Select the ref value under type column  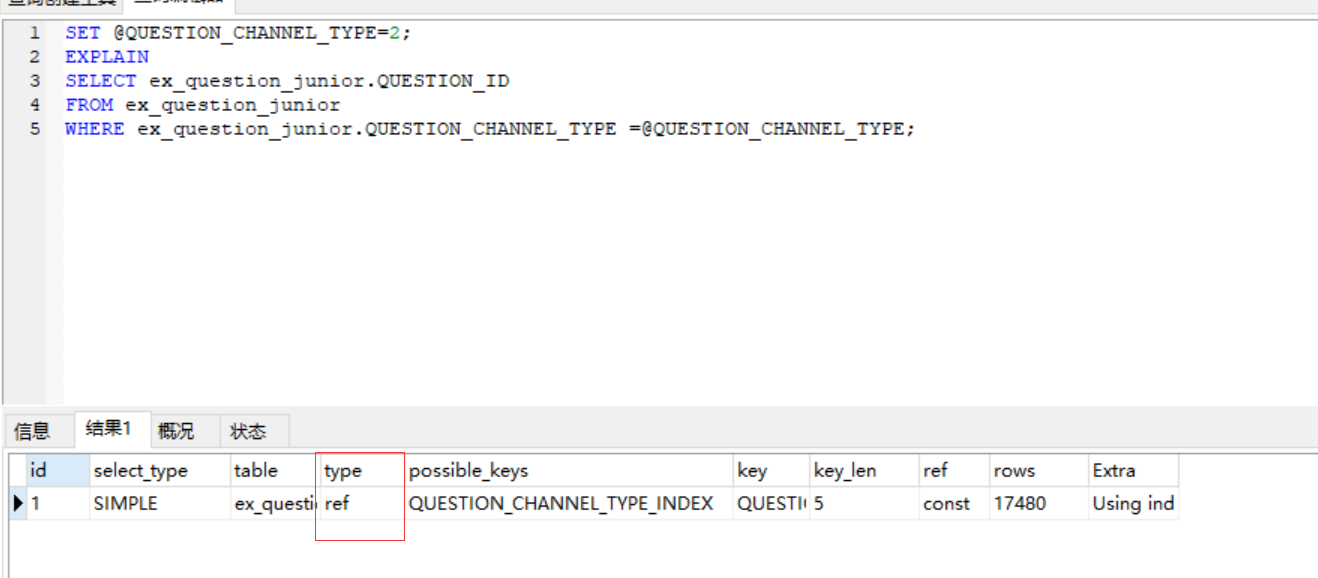362,503
